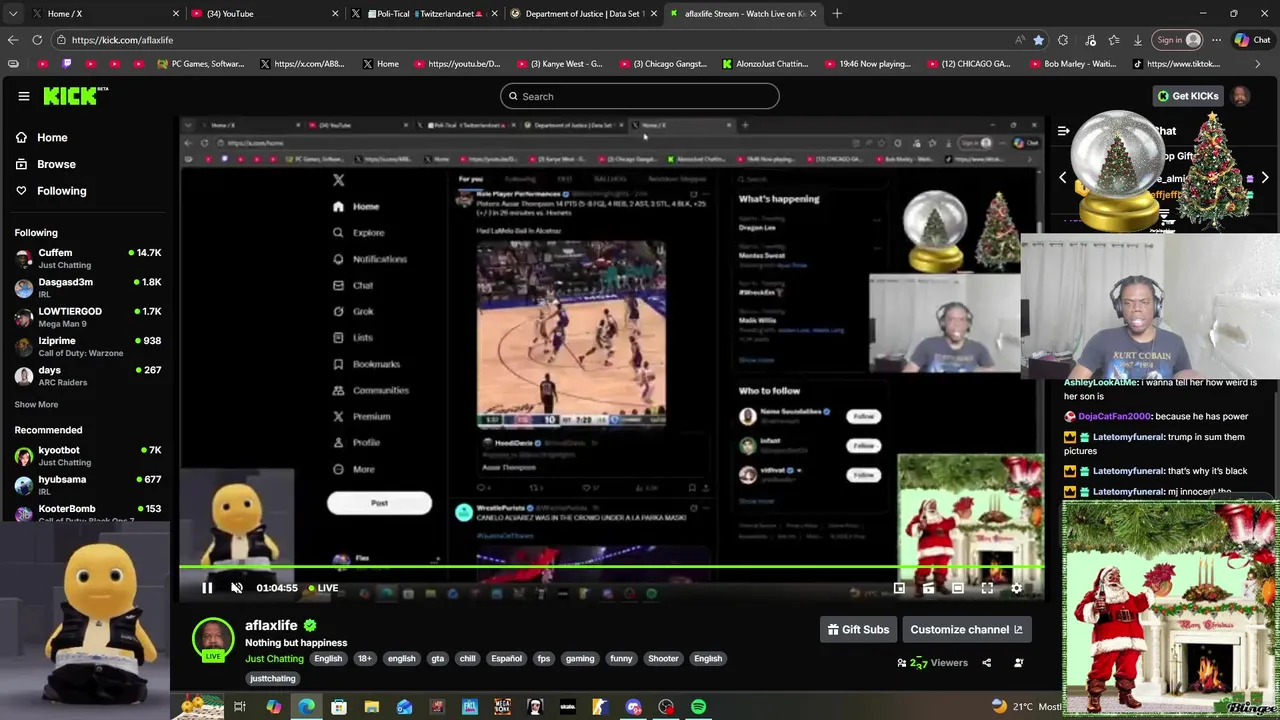The image size is (1280, 720).
Task: Toggle theater mode on the player
Action: tap(958, 588)
